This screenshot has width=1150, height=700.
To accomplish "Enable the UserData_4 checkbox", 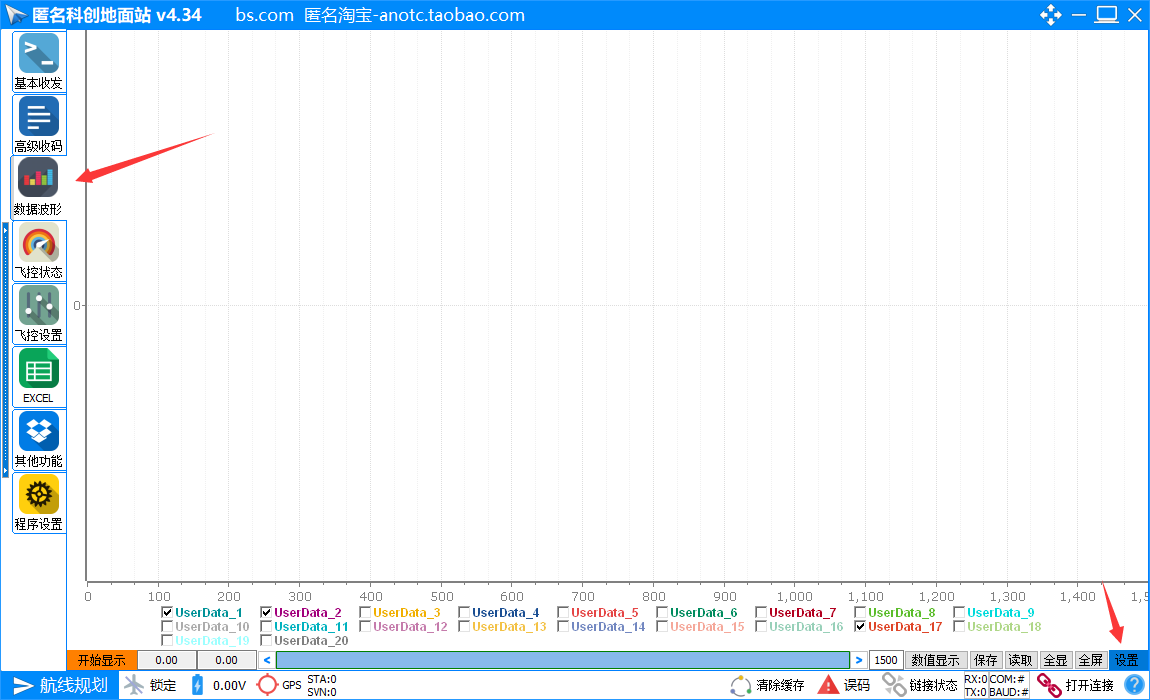I will coord(464,612).
